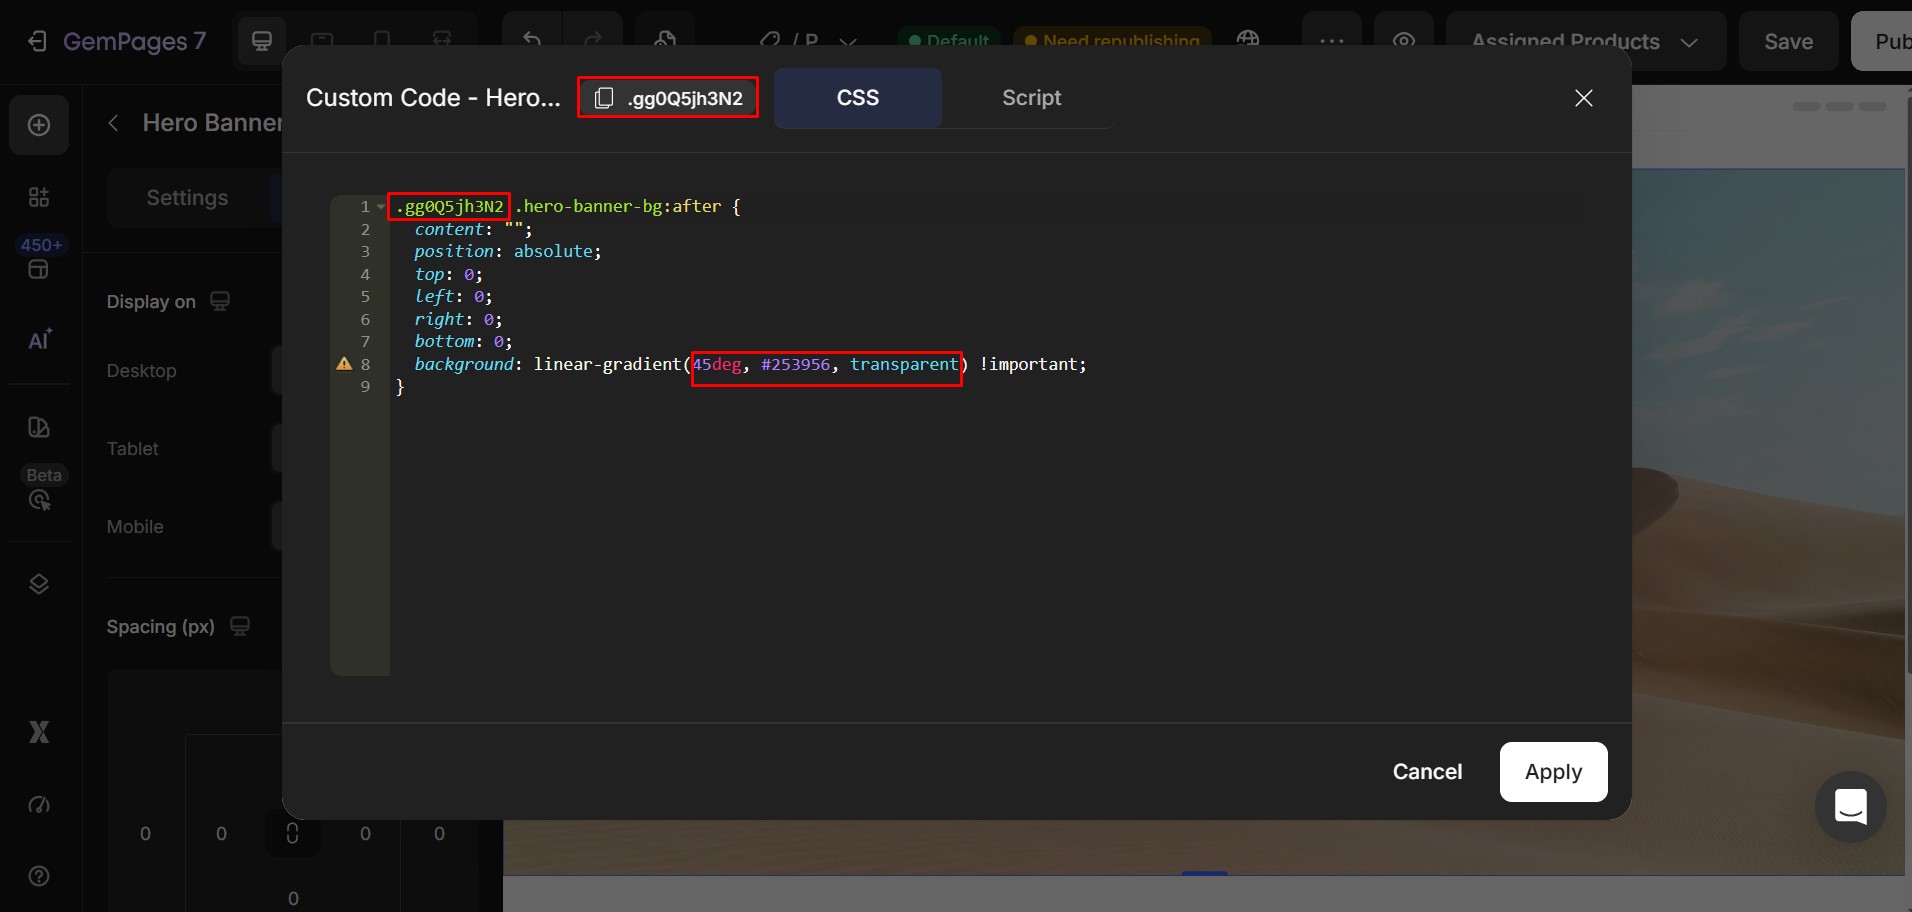
Task: Copy the .gg0Q5jh3N2 class selector
Action: pyautogui.click(x=668, y=98)
